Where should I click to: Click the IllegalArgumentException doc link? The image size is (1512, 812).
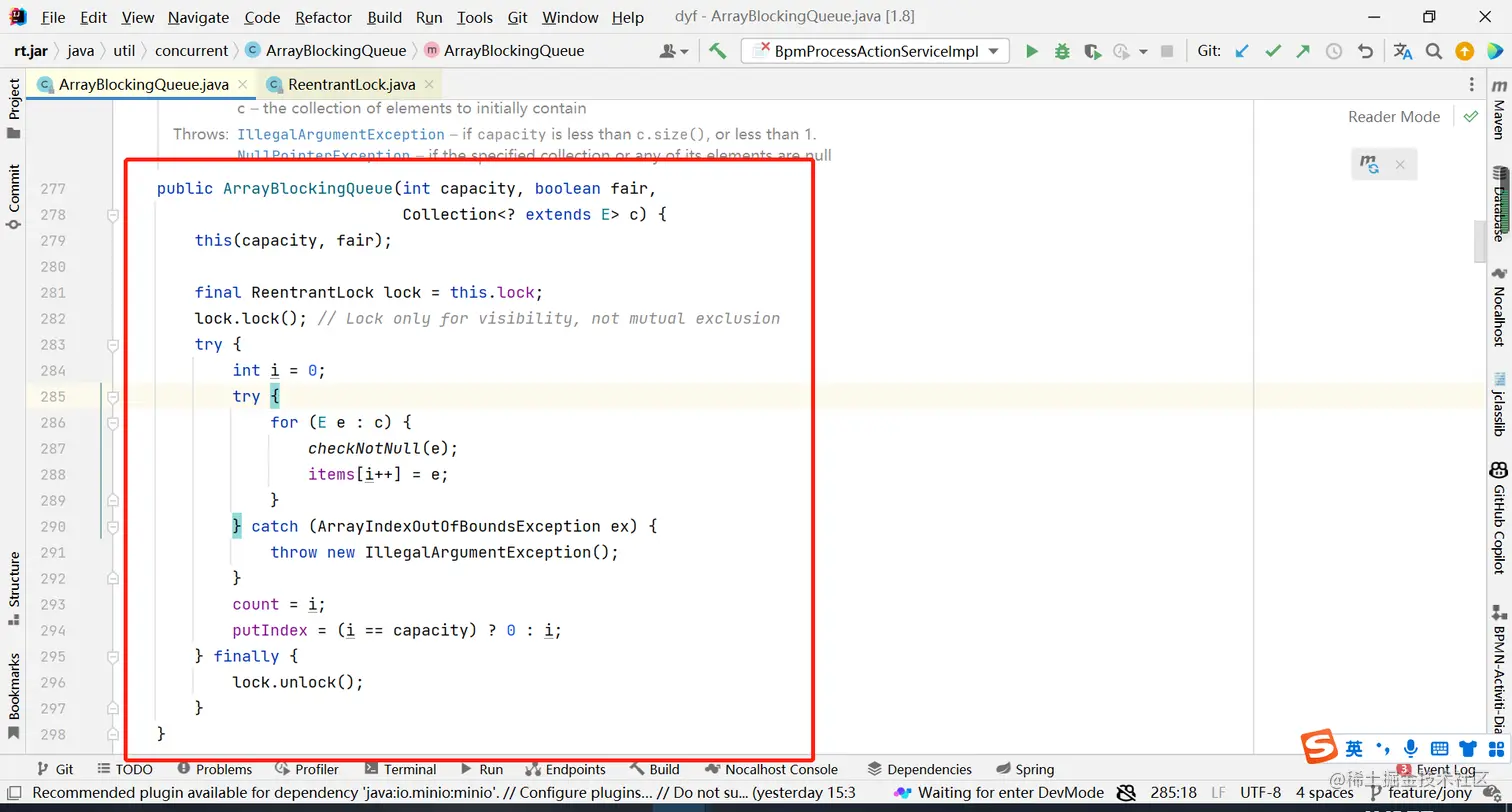(341, 134)
